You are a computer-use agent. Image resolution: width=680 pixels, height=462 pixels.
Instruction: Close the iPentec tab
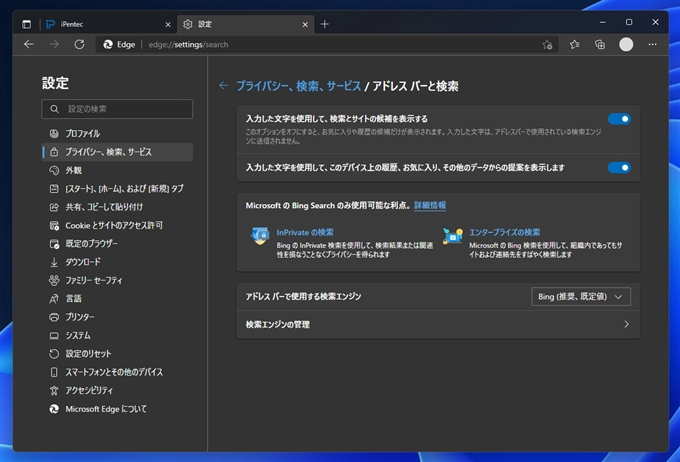coord(168,25)
